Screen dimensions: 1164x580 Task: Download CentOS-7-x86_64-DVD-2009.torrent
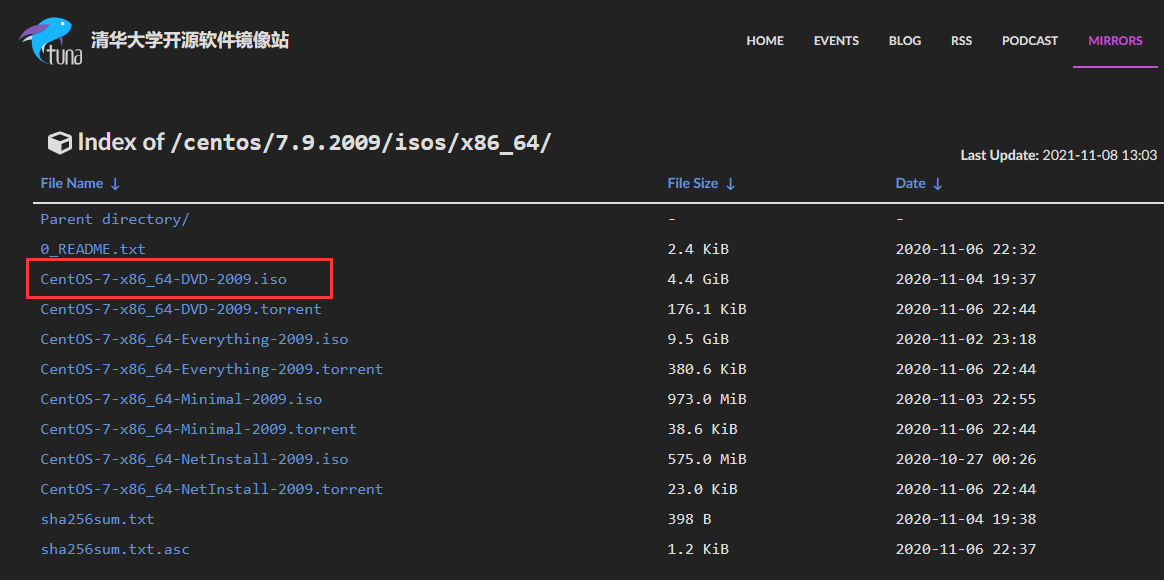pos(180,308)
